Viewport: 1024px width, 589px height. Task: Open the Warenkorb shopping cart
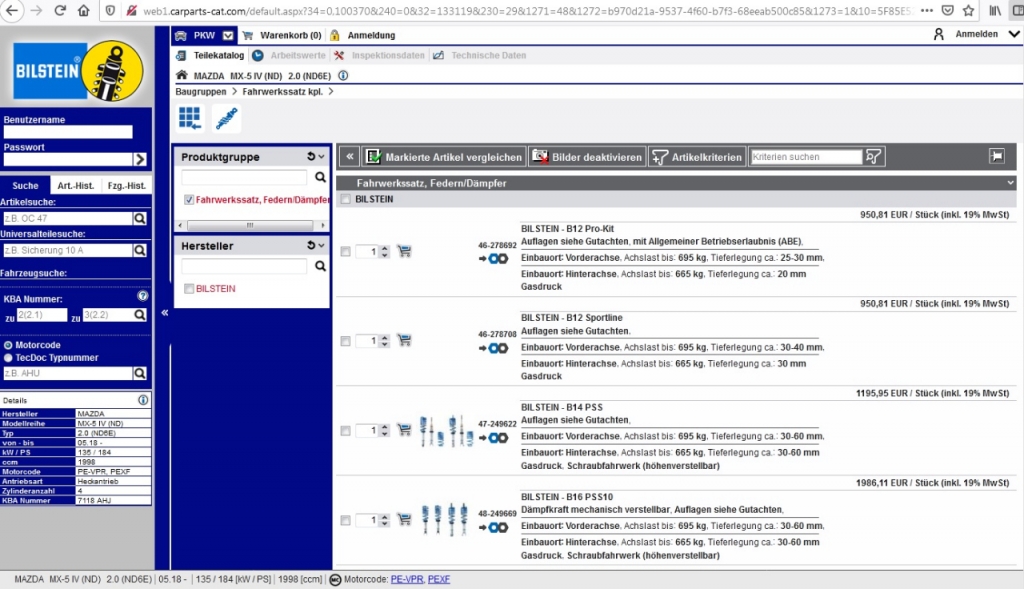[283, 35]
